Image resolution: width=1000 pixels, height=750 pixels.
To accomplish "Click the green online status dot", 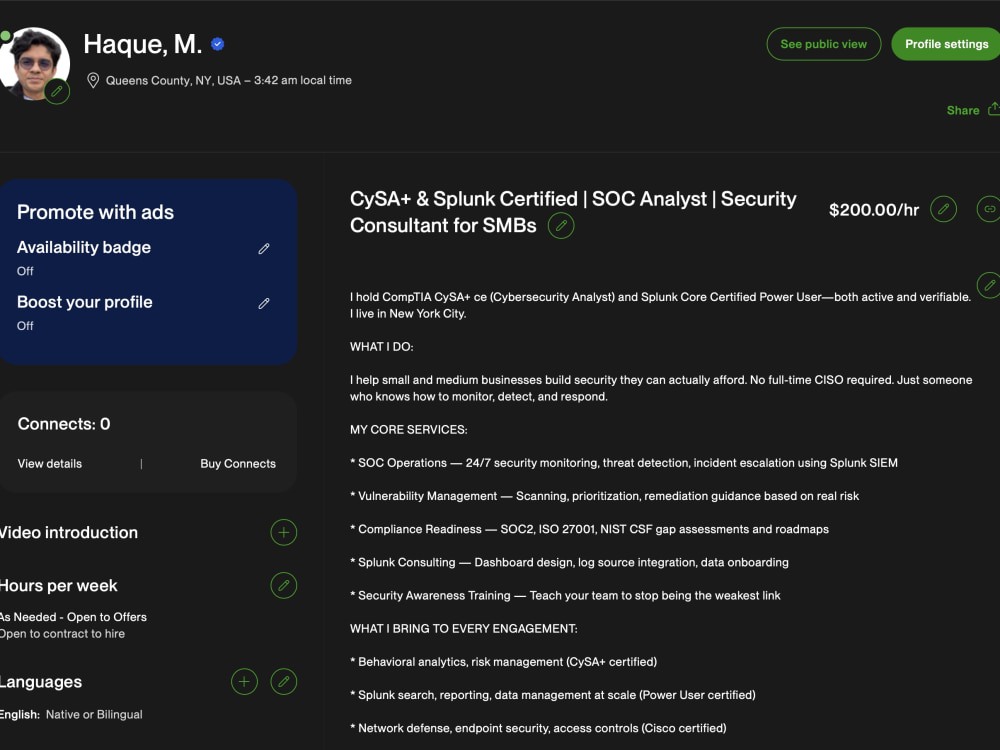I will click(5, 36).
